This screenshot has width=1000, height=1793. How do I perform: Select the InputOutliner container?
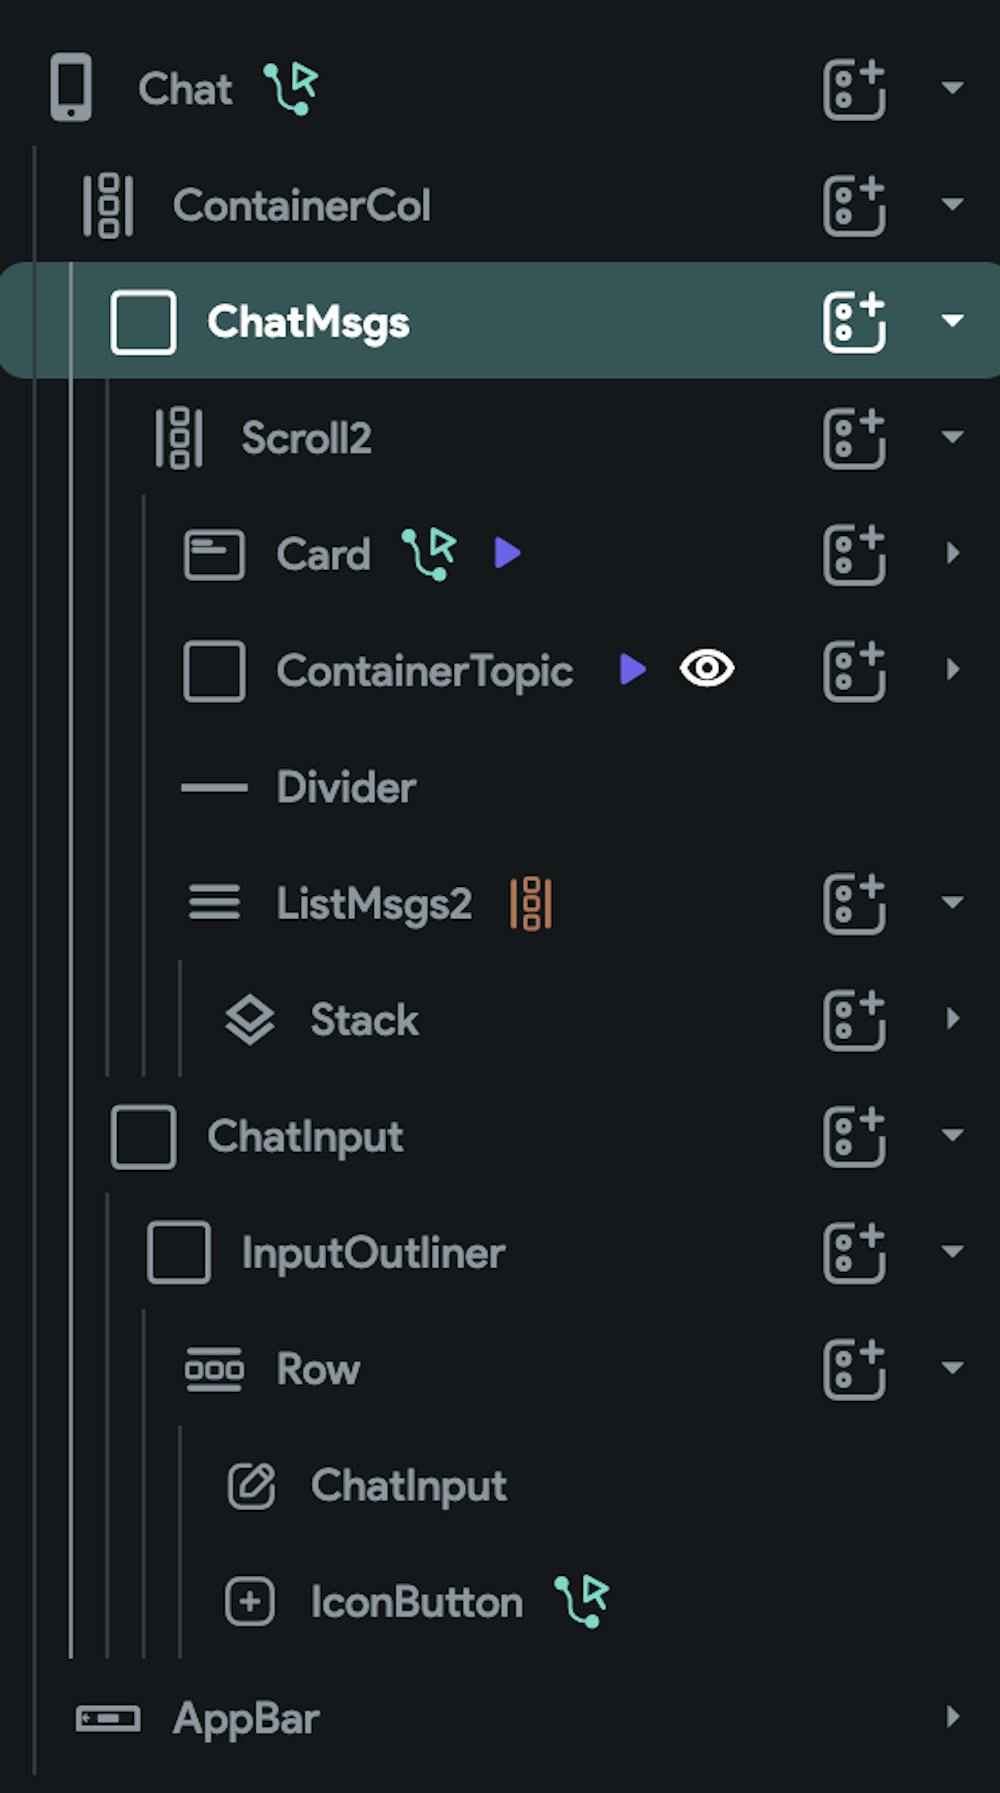(x=372, y=1253)
